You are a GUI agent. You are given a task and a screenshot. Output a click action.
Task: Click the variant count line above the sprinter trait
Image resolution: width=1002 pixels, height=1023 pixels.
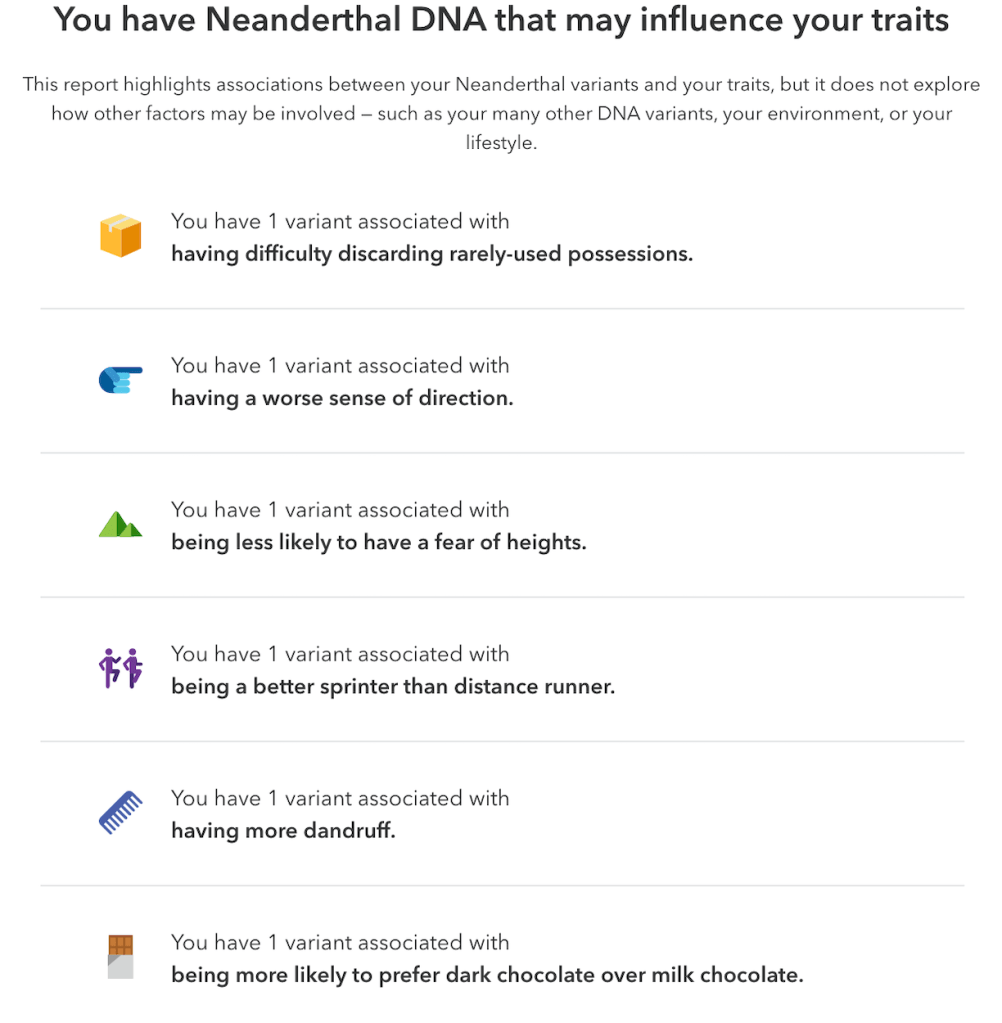[x=340, y=654]
